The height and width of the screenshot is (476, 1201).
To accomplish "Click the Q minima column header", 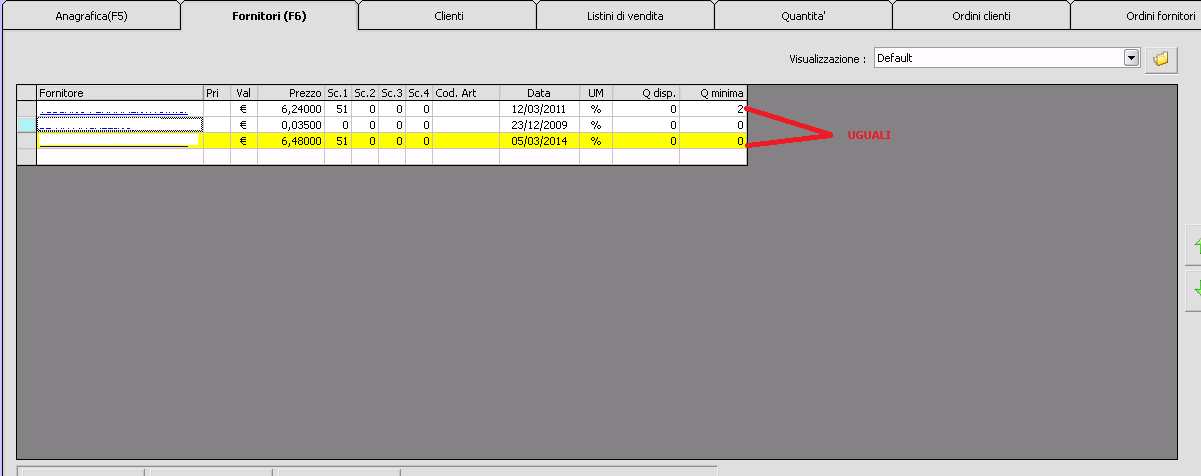I will coord(713,93).
